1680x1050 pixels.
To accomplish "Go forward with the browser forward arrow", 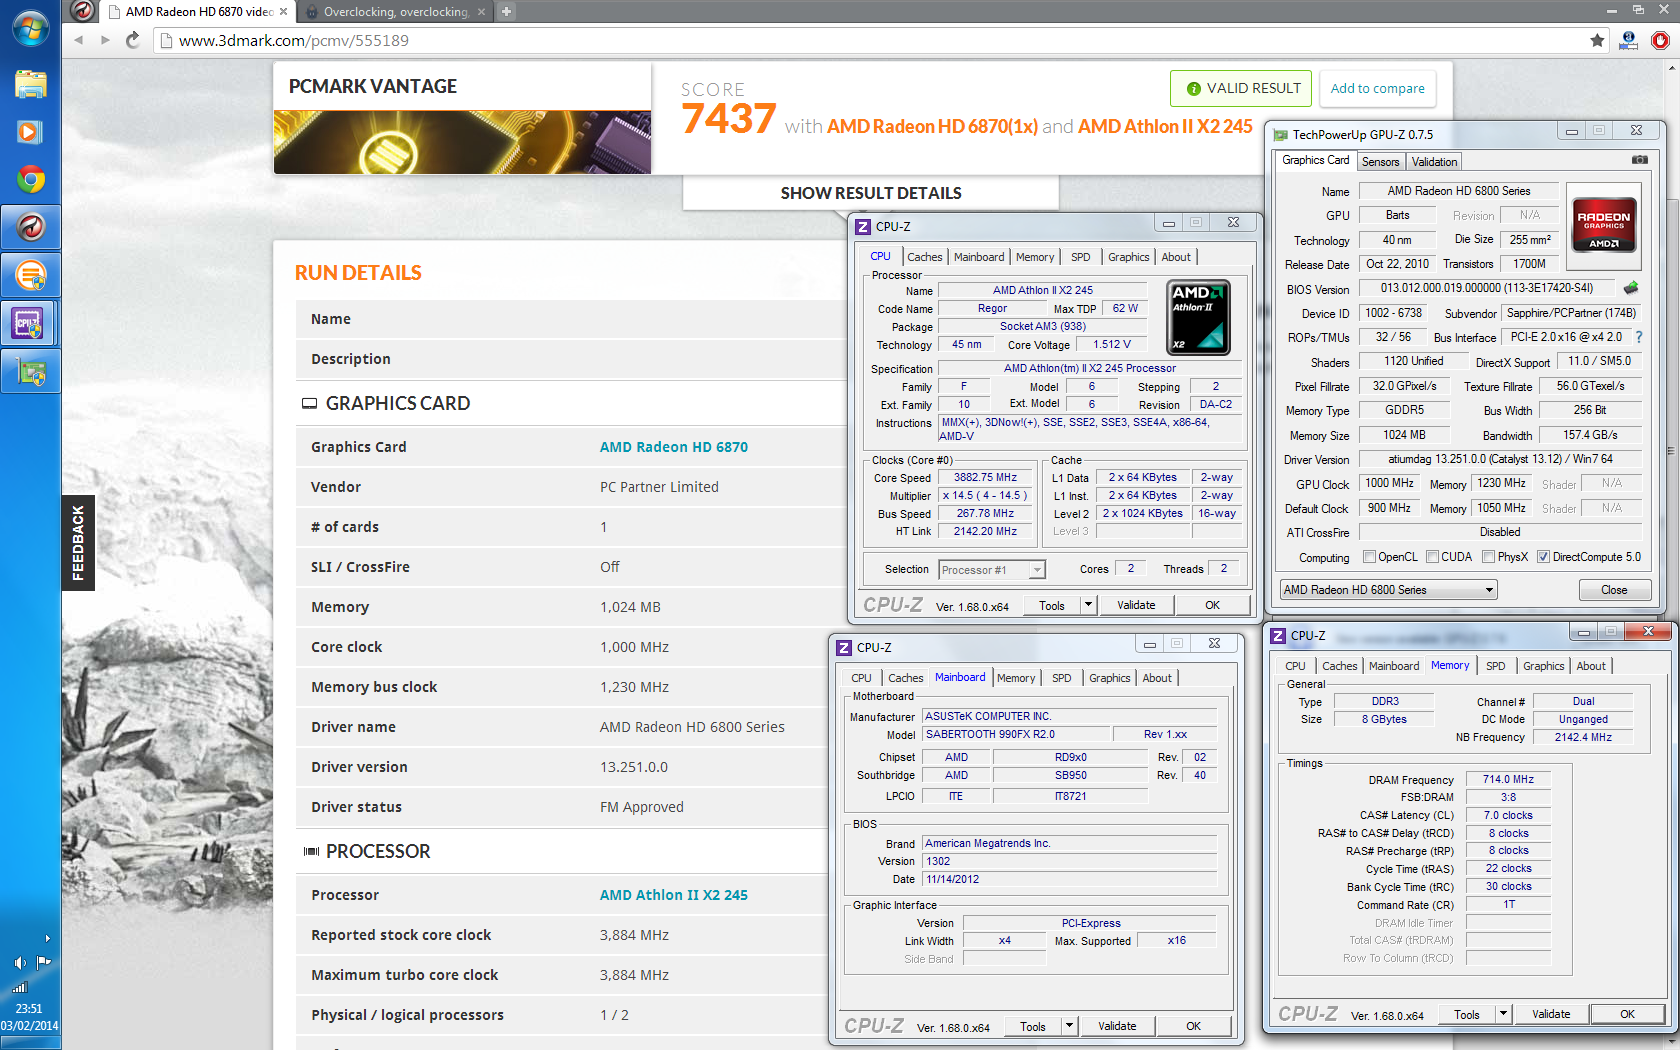I will pyautogui.click(x=105, y=40).
